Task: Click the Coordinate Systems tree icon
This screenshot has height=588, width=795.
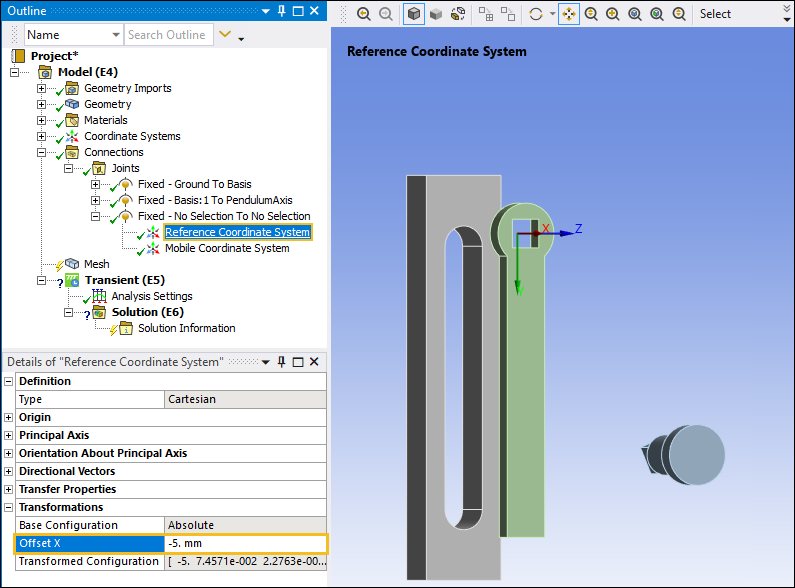Action: click(x=72, y=136)
